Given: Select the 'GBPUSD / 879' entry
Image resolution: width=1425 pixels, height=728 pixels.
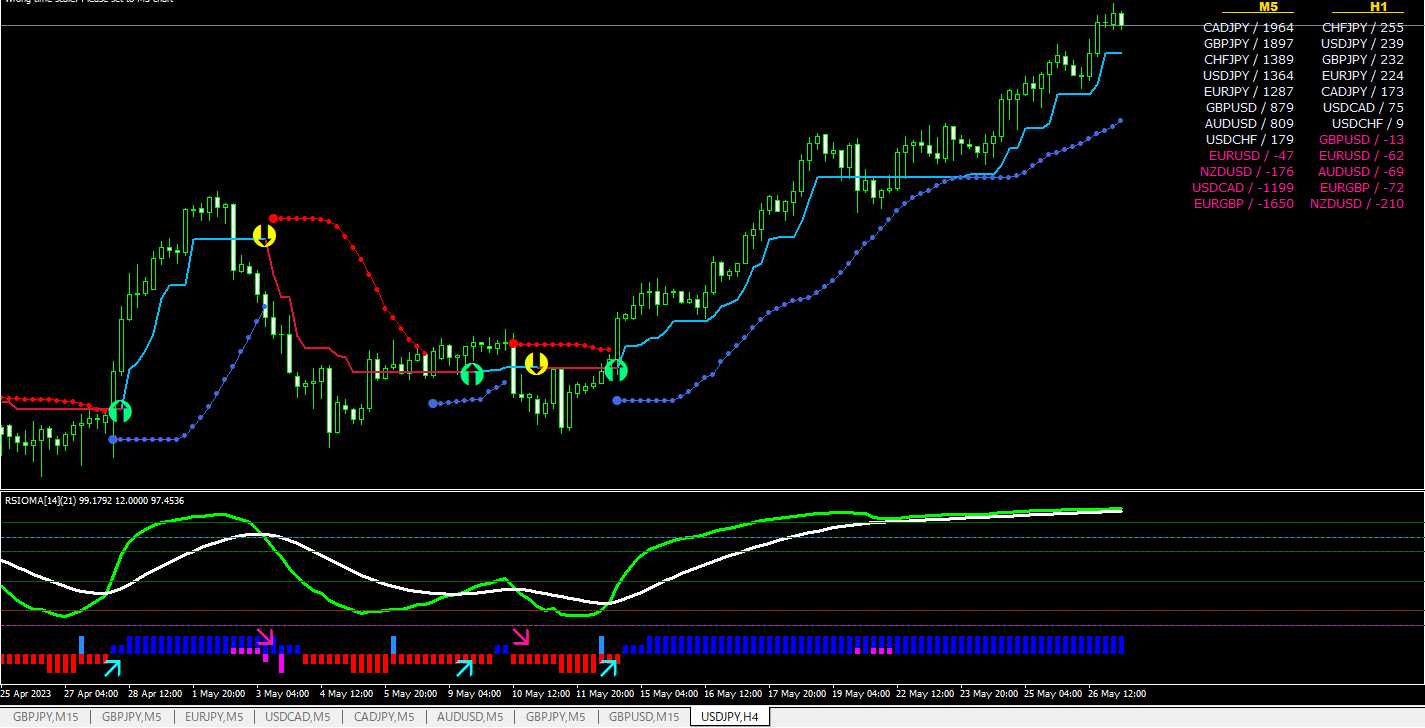Looking at the screenshot, I should click(x=1250, y=108).
